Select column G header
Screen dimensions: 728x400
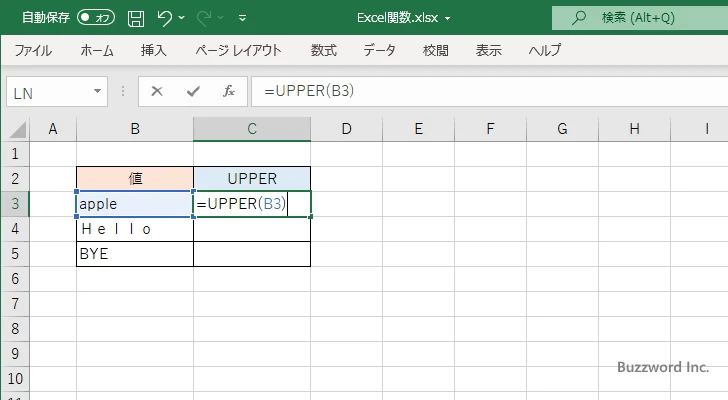click(562, 129)
